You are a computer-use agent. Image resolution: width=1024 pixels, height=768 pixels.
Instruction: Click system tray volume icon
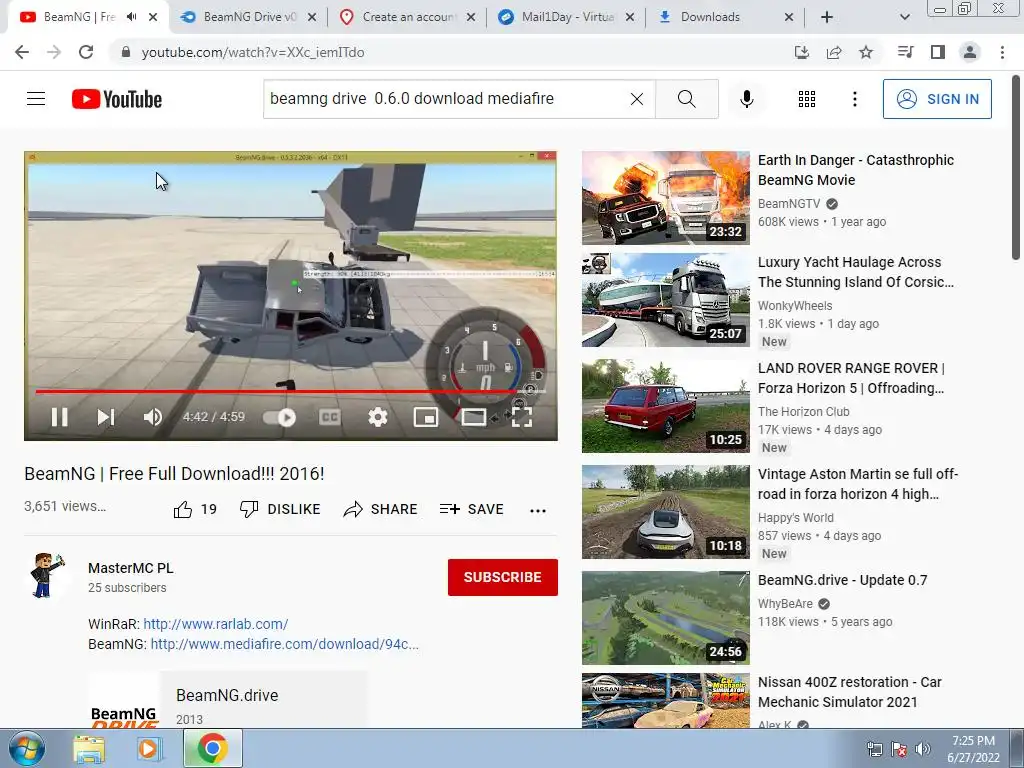pyautogui.click(x=923, y=749)
